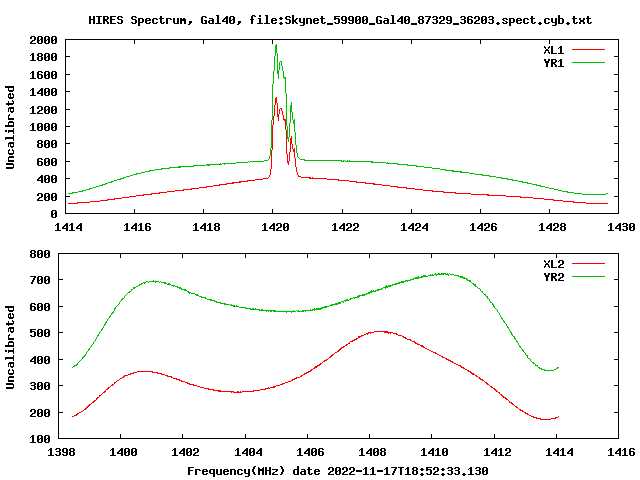Screen dimensions: 640x480
Task: Click the 100 y-axis tick label
Action: tap(40, 440)
